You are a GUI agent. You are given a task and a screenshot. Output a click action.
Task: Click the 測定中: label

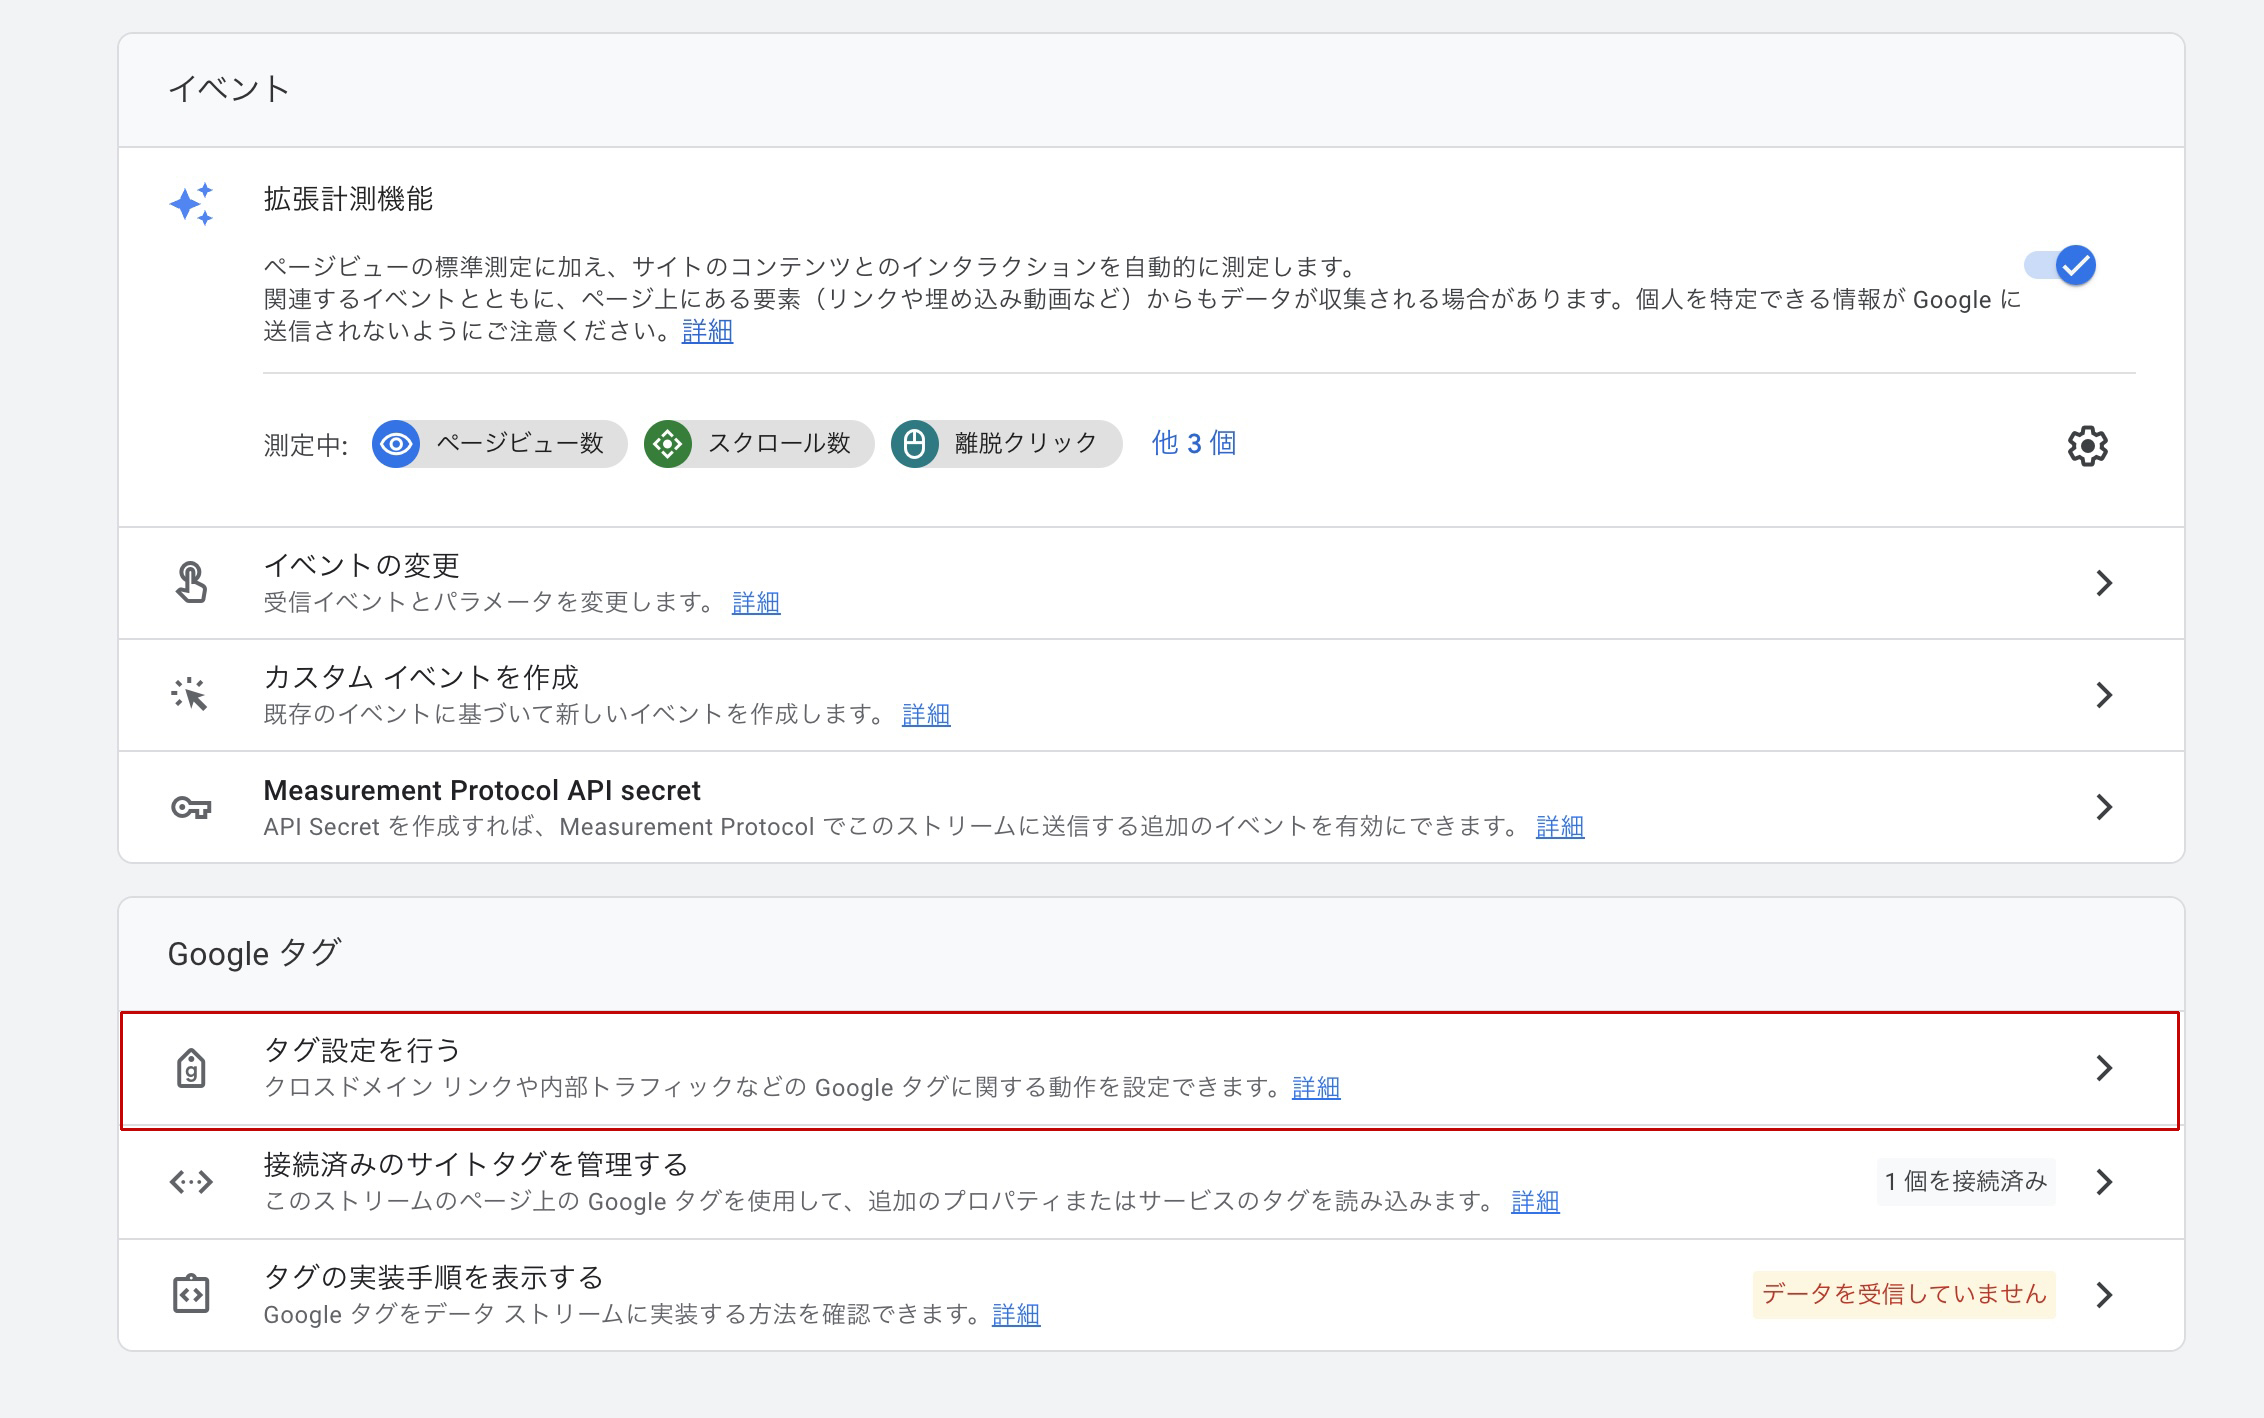pyautogui.click(x=306, y=444)
